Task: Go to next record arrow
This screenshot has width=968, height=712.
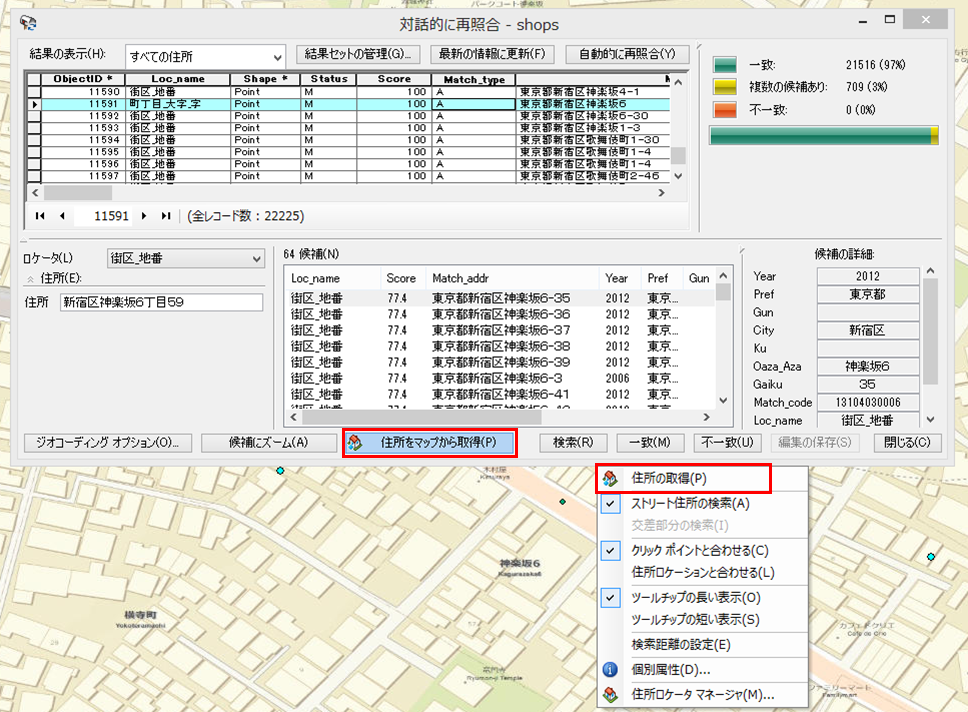Action: (145, 216)
